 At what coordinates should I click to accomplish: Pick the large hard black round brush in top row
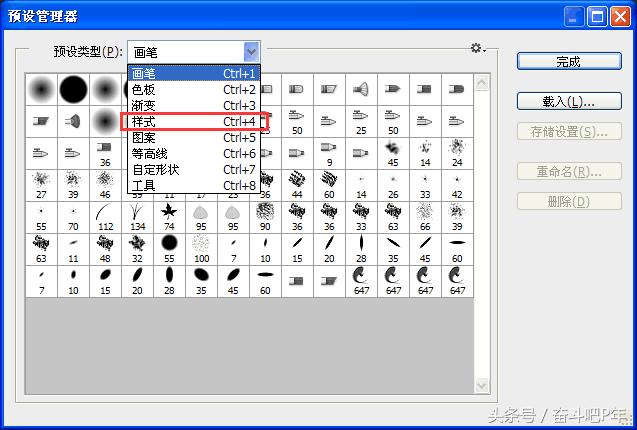click(73, 91)
